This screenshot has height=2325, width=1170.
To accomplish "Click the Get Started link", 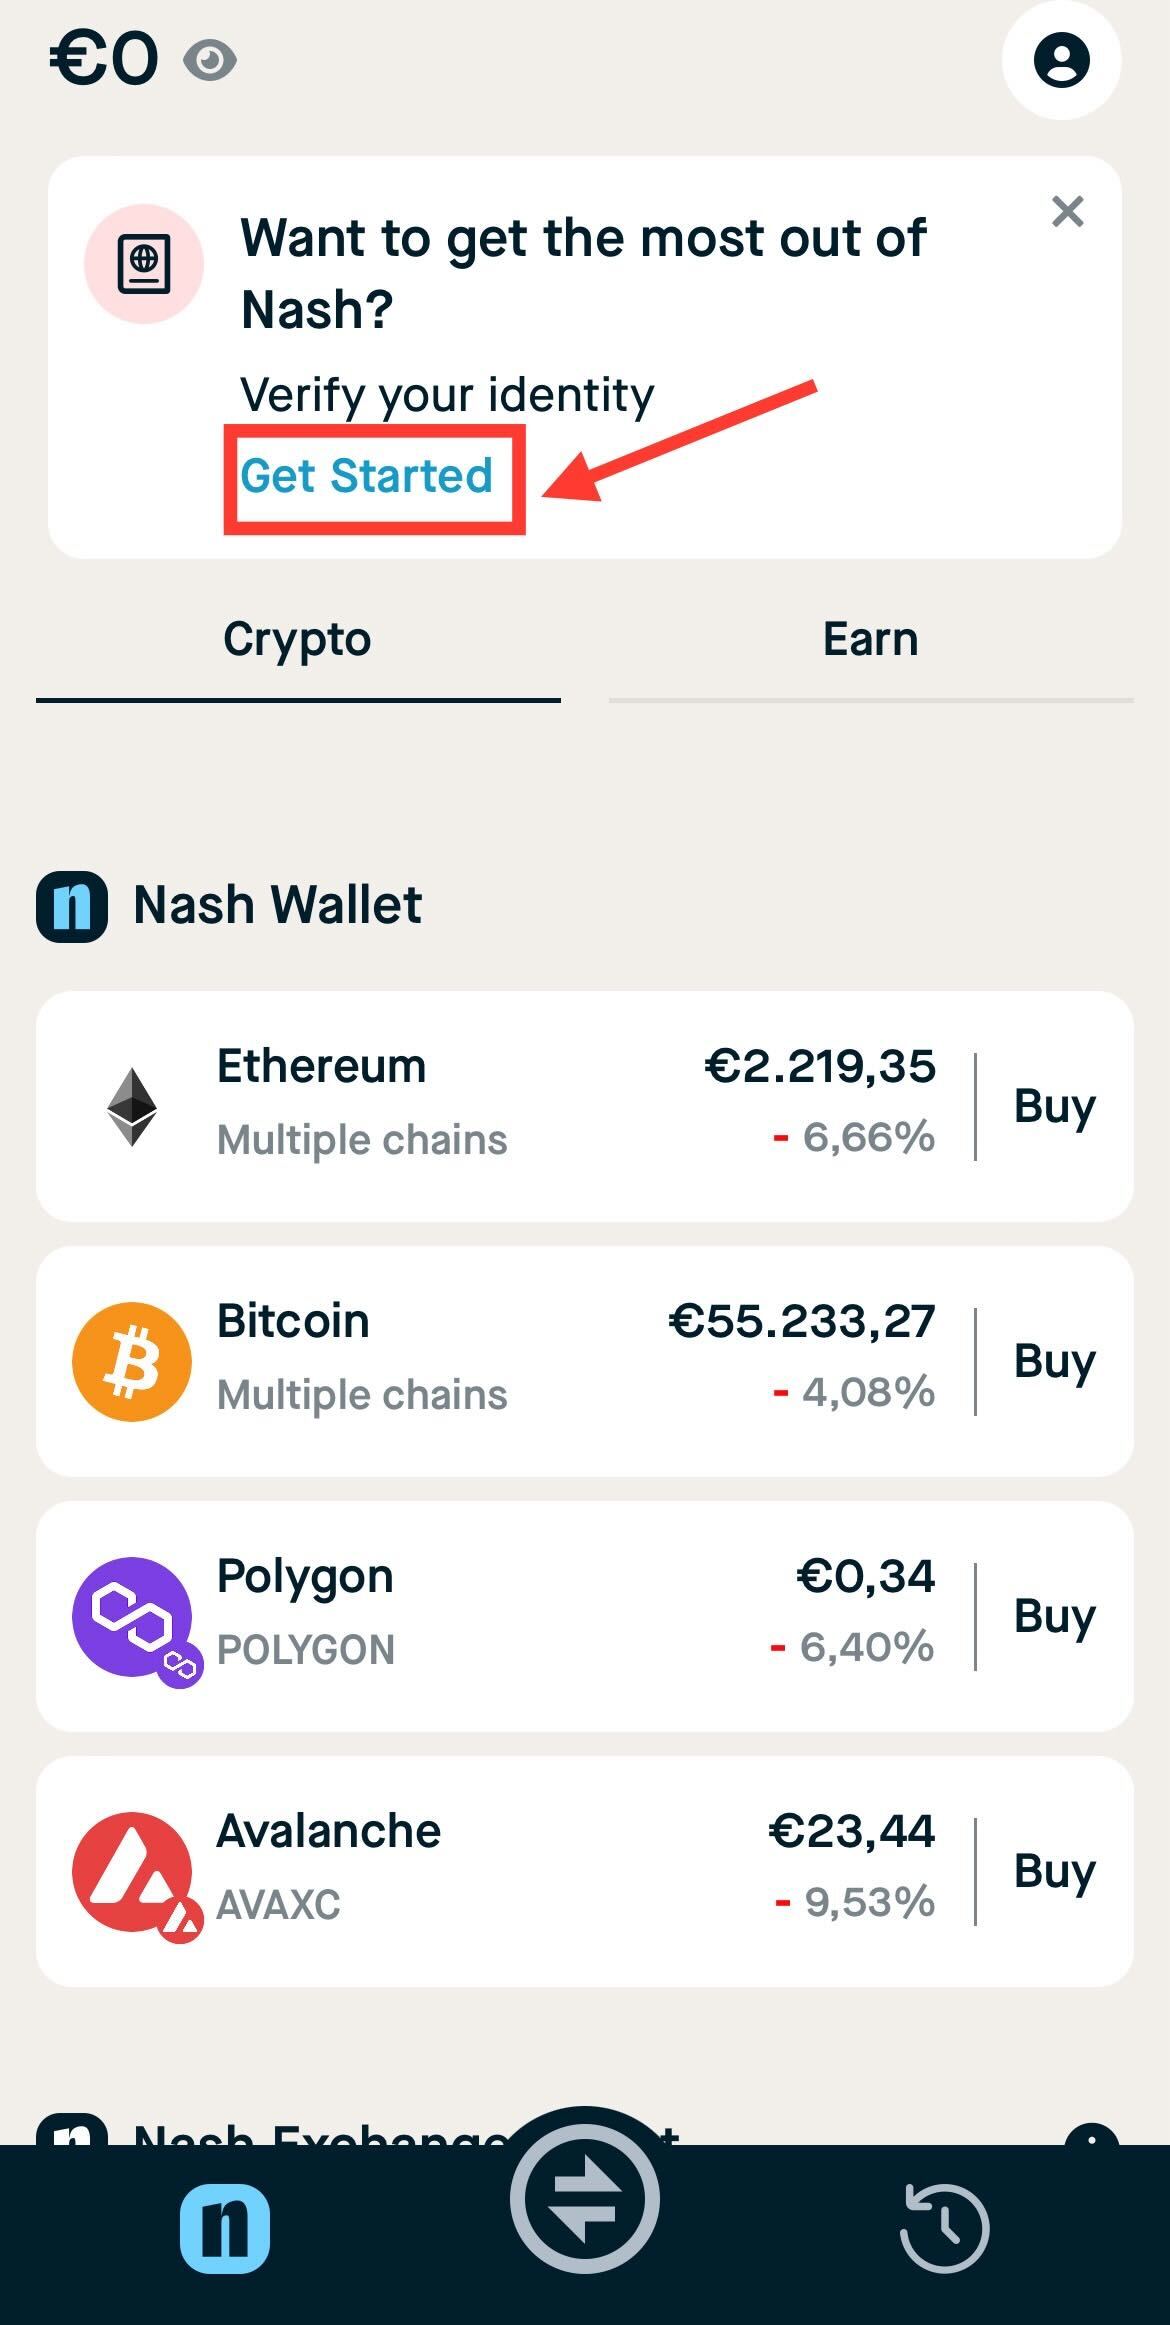I will [367, 476].
